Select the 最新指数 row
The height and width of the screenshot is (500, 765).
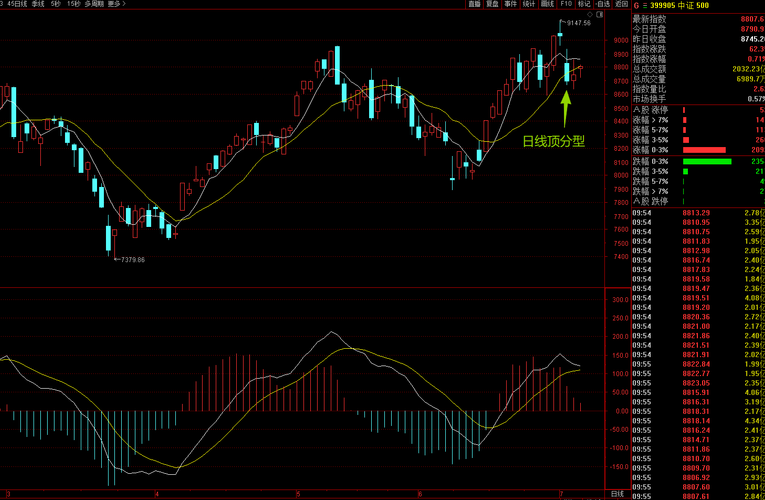(698, 19)
